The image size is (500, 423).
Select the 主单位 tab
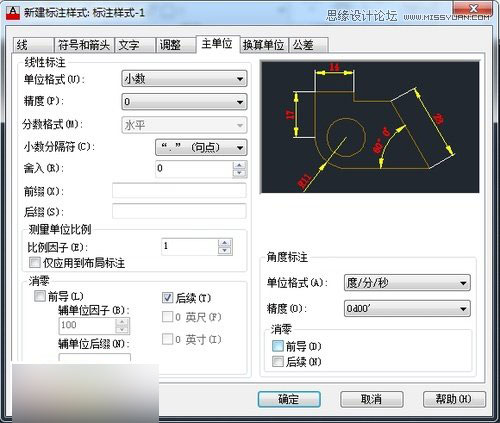coord(218,43)
